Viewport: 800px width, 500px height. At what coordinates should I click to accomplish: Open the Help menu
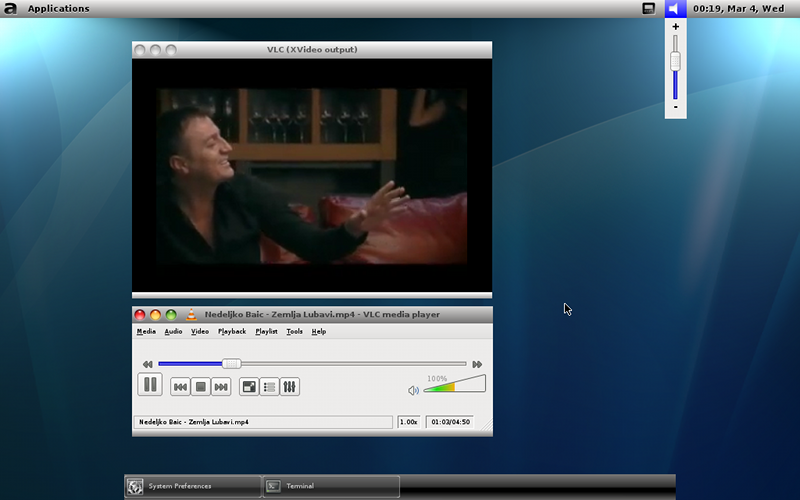318,332
